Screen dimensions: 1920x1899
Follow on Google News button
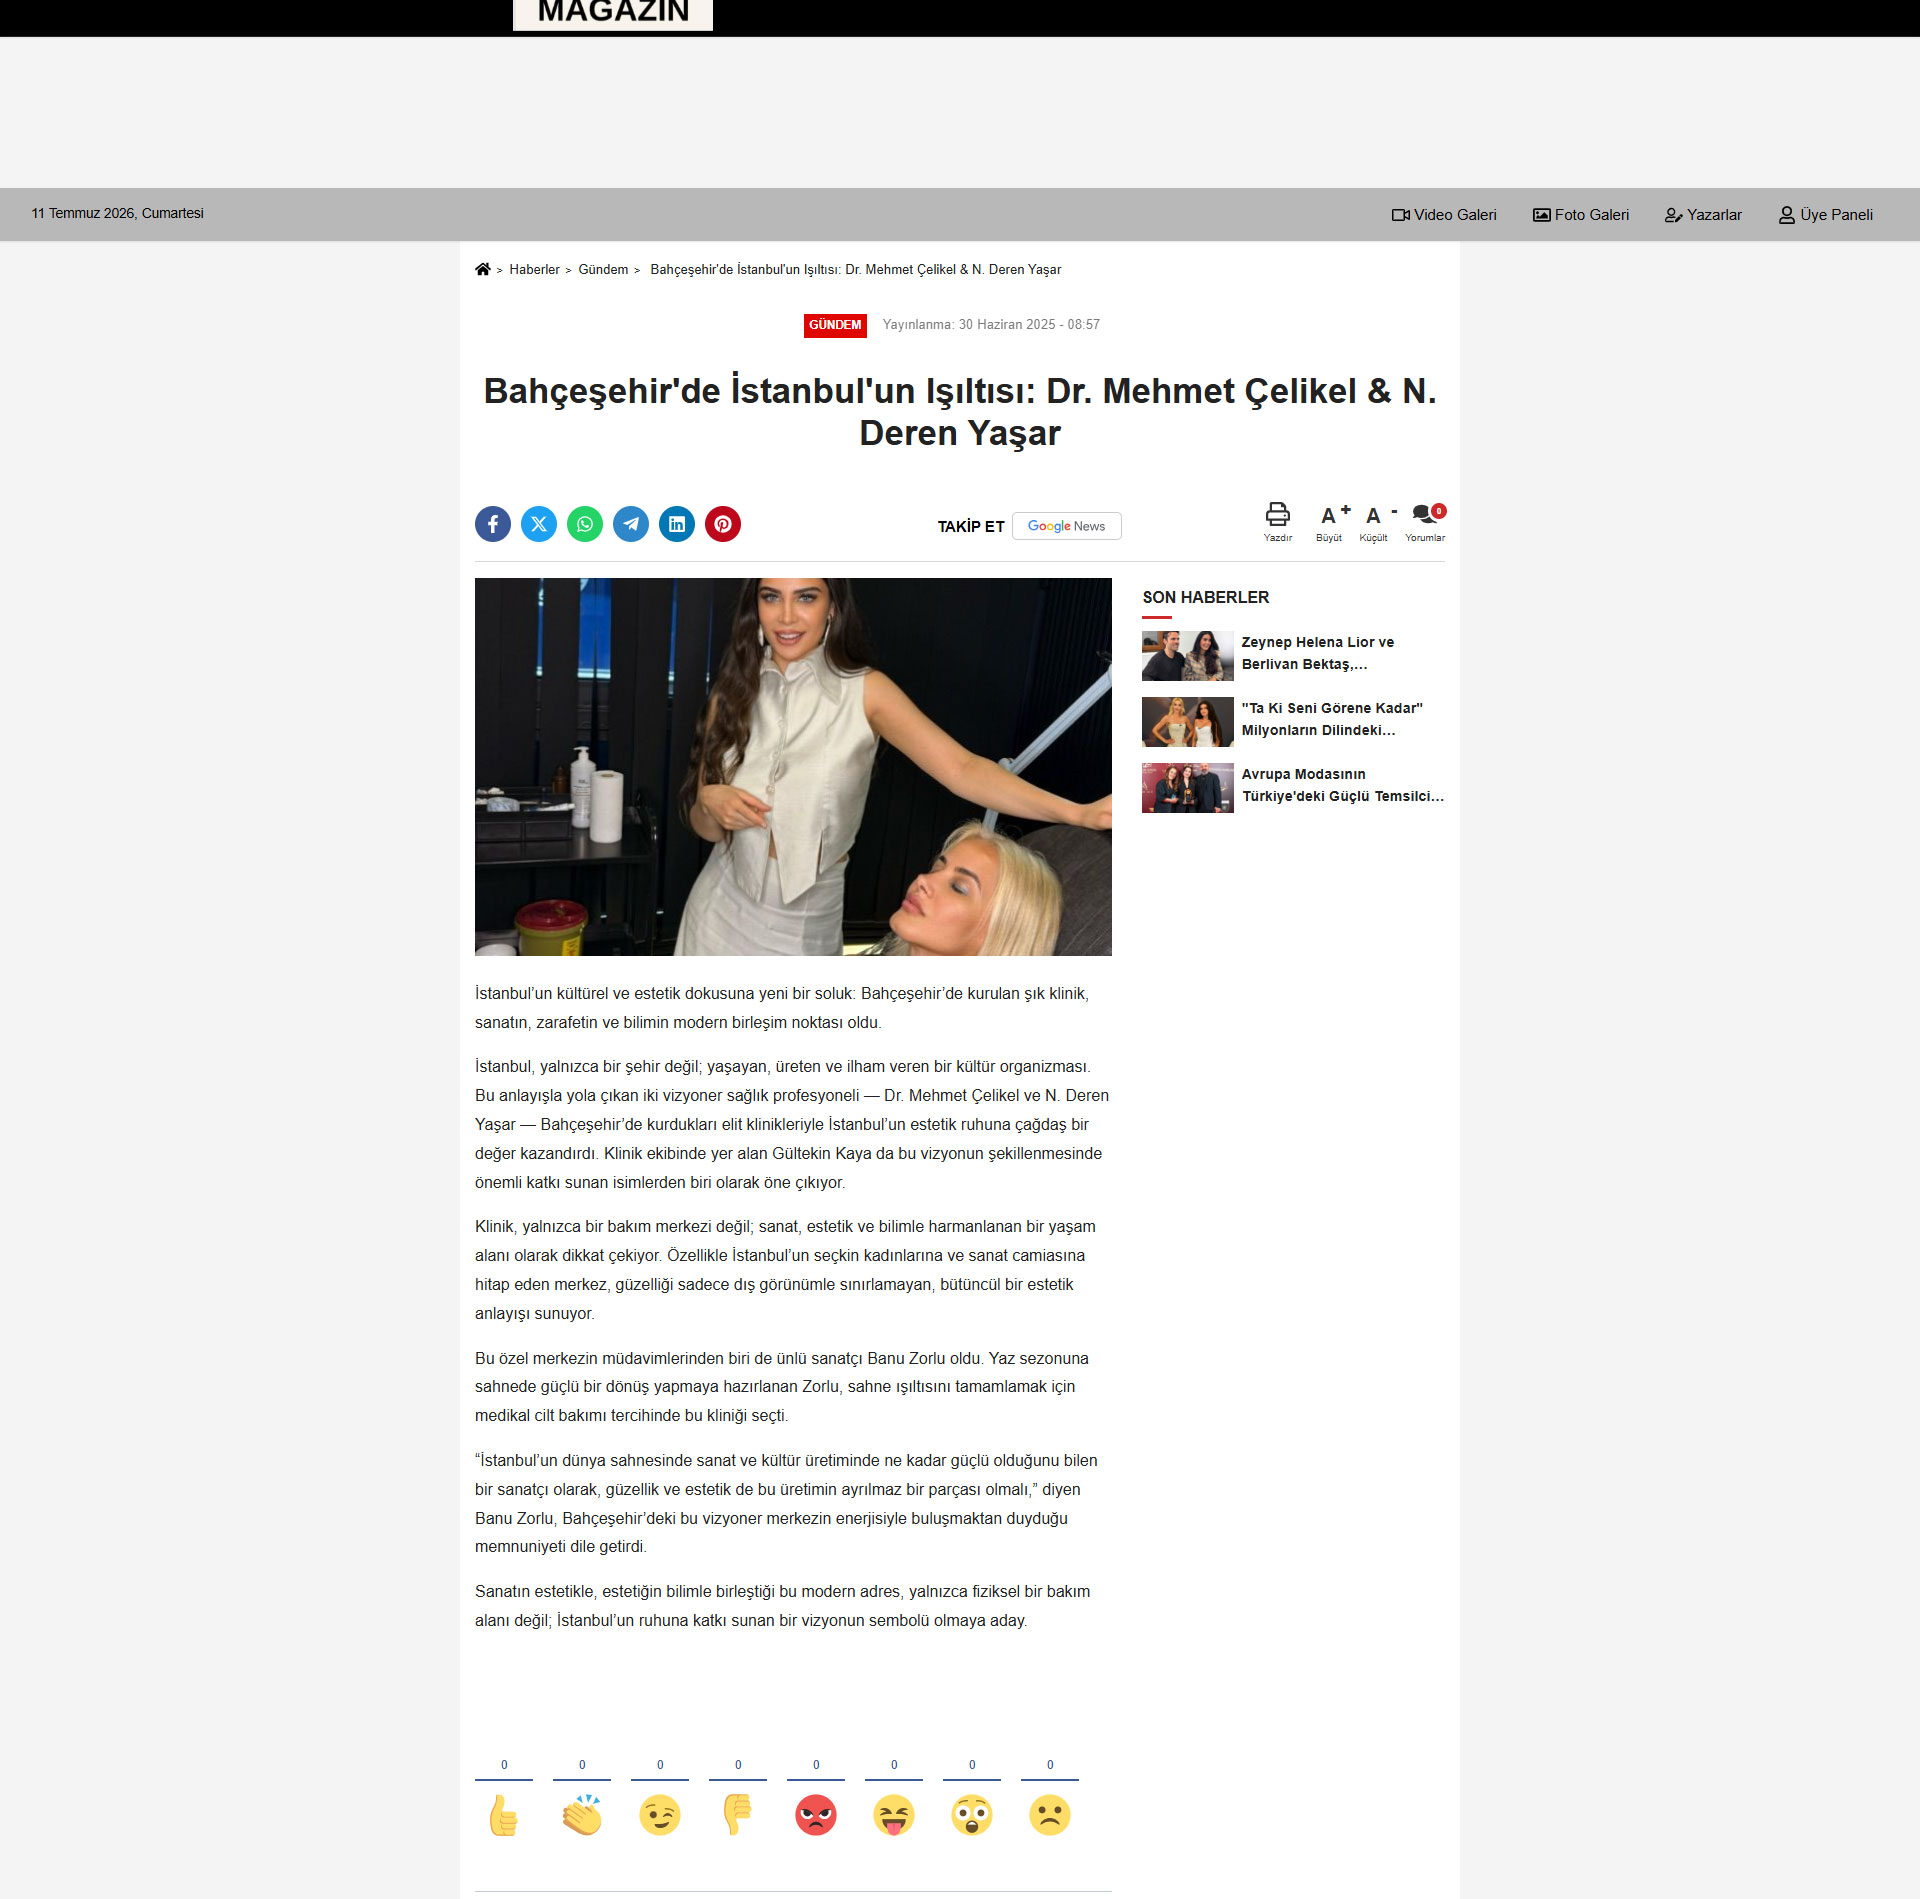click(1067, 526)
